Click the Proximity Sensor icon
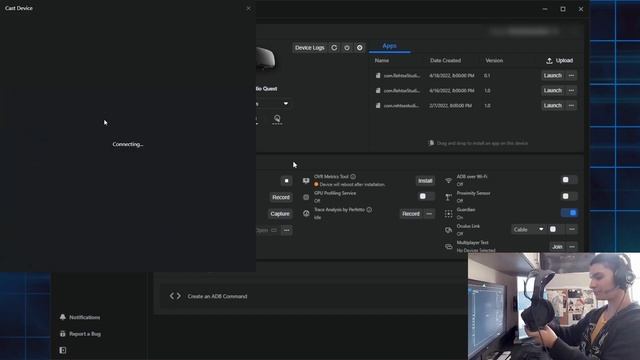 [449, 198]
